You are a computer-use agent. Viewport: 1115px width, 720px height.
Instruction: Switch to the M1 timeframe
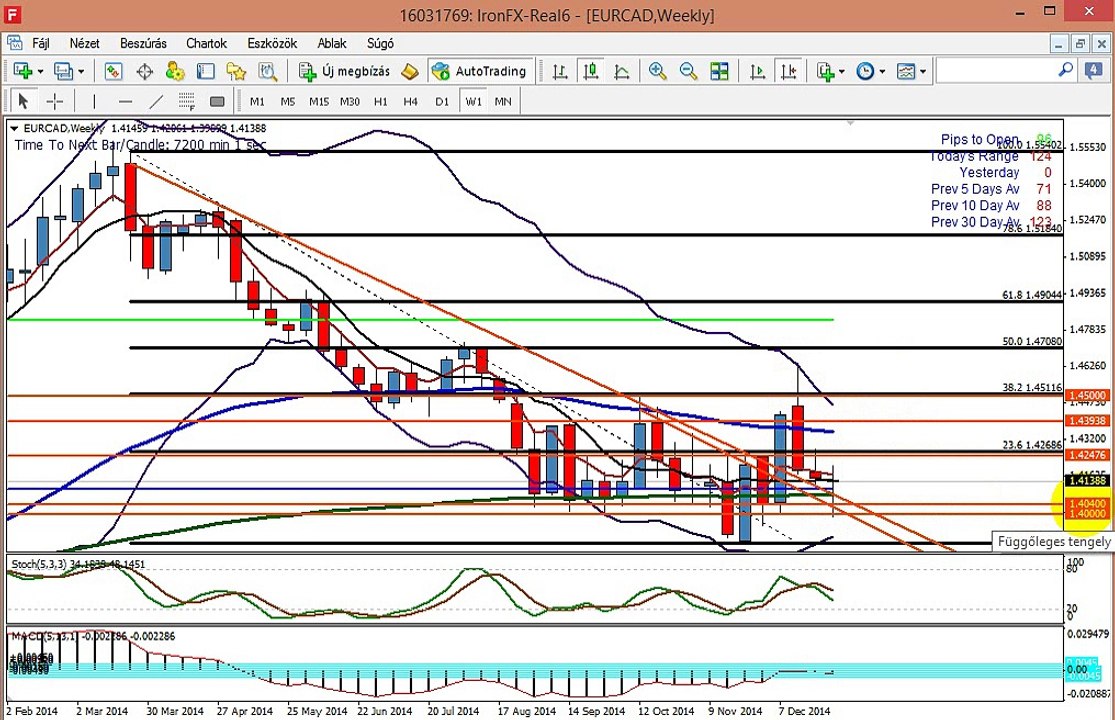(257, 102)
